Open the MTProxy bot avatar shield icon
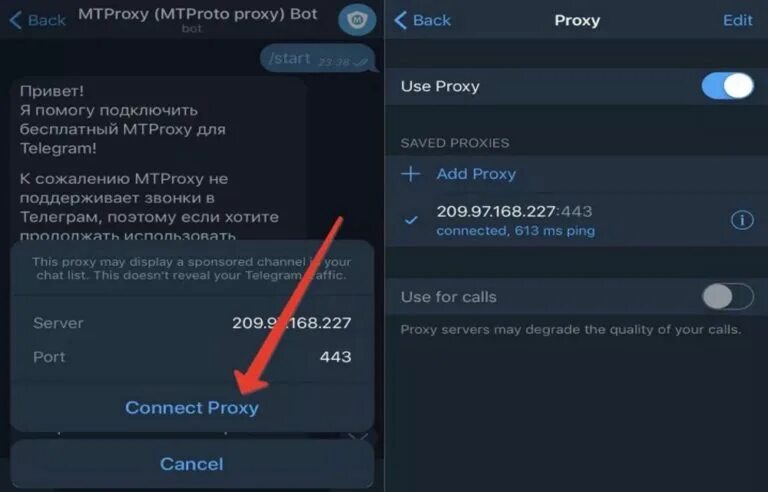The image size is (768, 492). 357,20
